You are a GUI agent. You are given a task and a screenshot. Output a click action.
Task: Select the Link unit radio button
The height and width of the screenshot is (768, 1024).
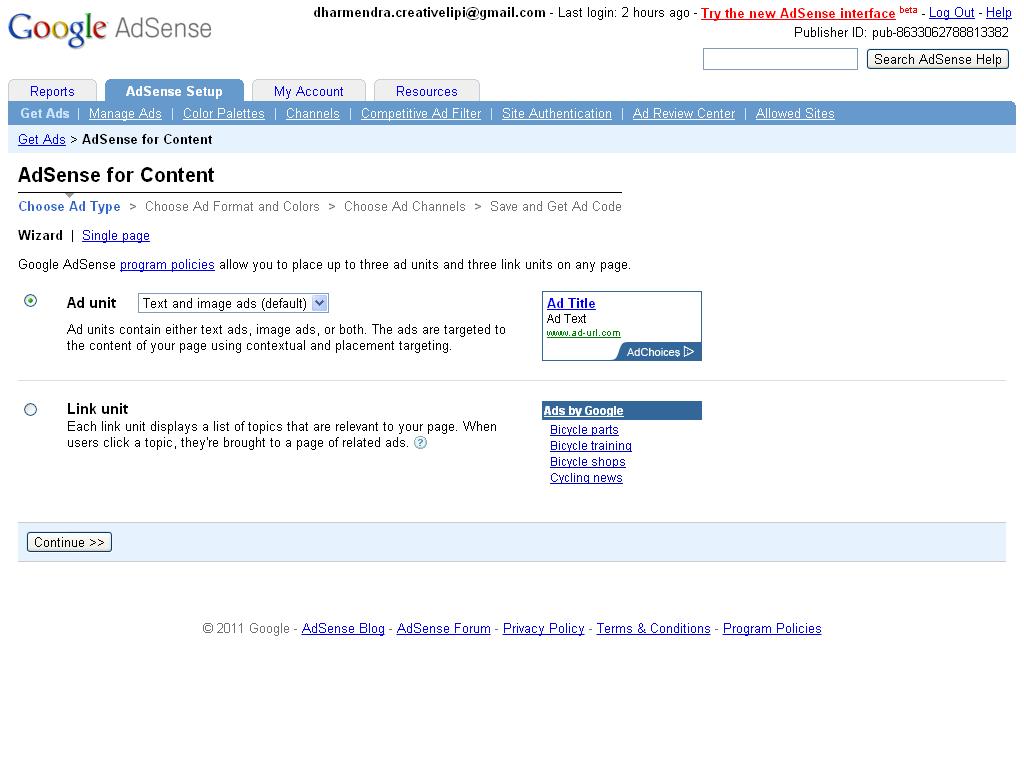[x=31, y=409]
